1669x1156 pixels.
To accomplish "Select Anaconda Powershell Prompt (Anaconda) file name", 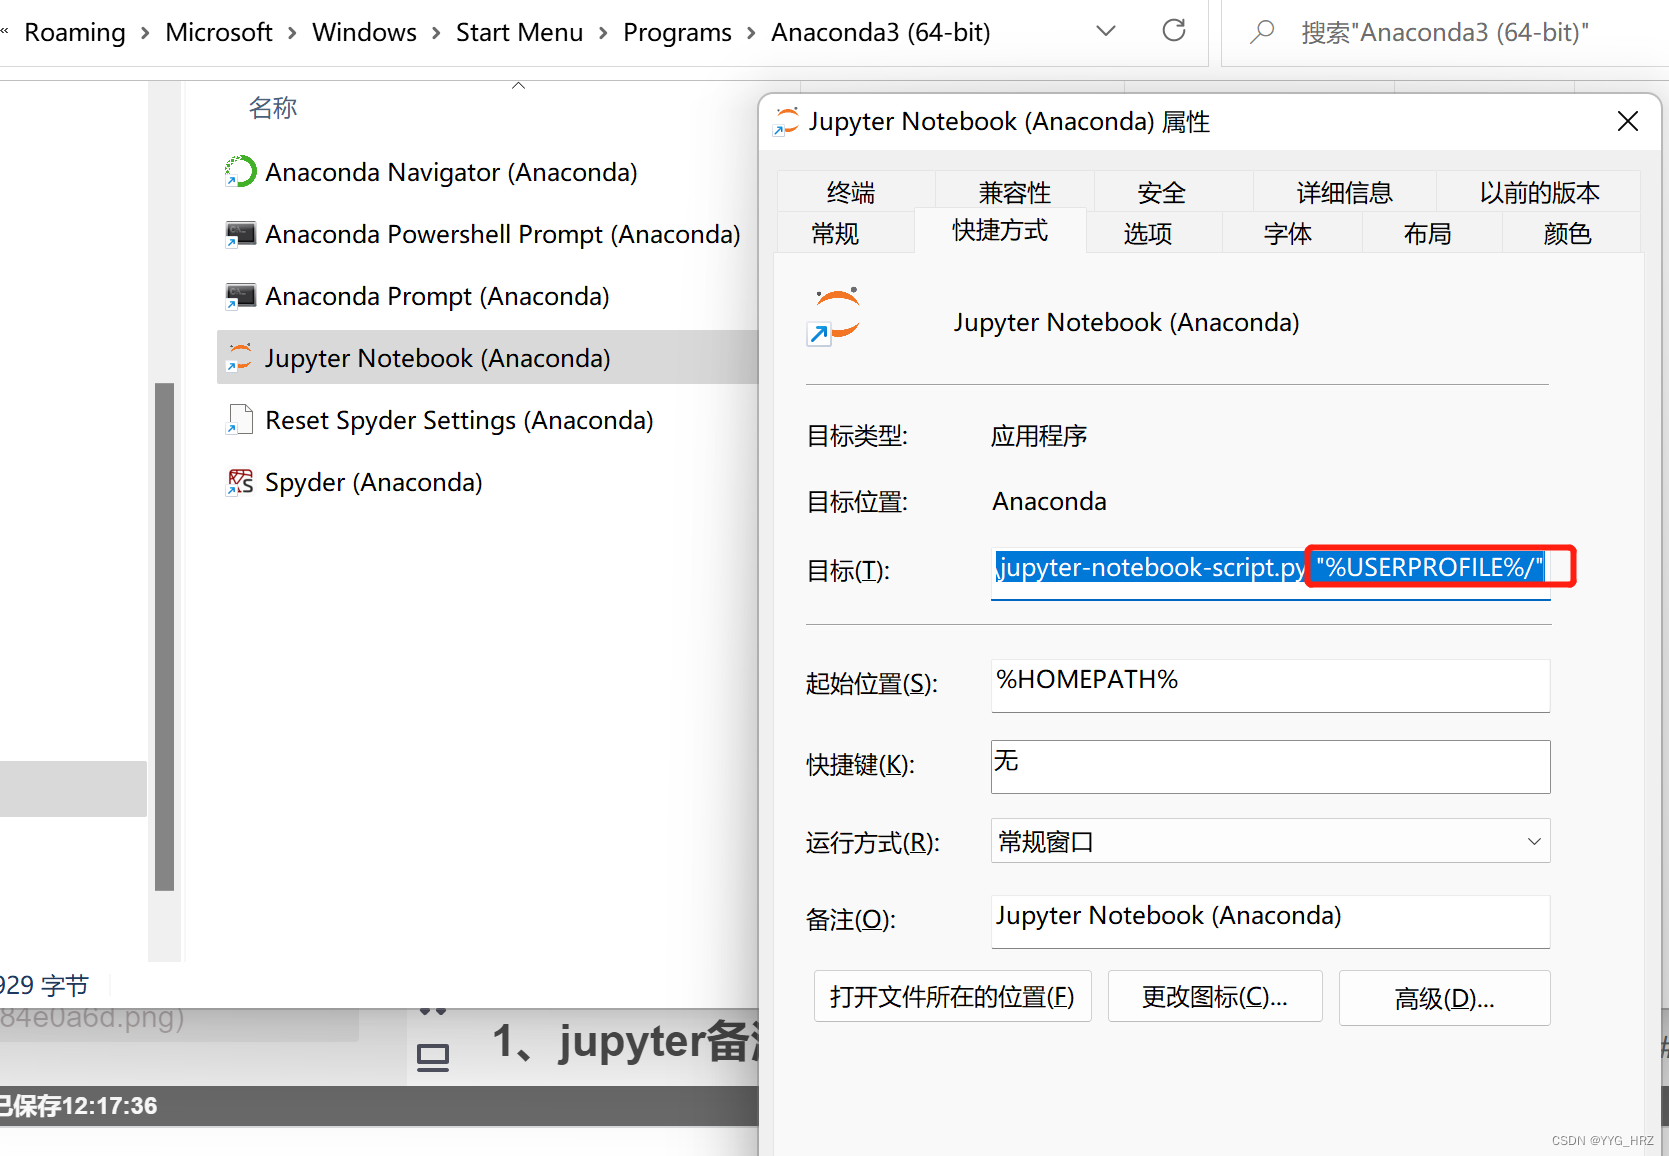I will [x=503, y=234].
